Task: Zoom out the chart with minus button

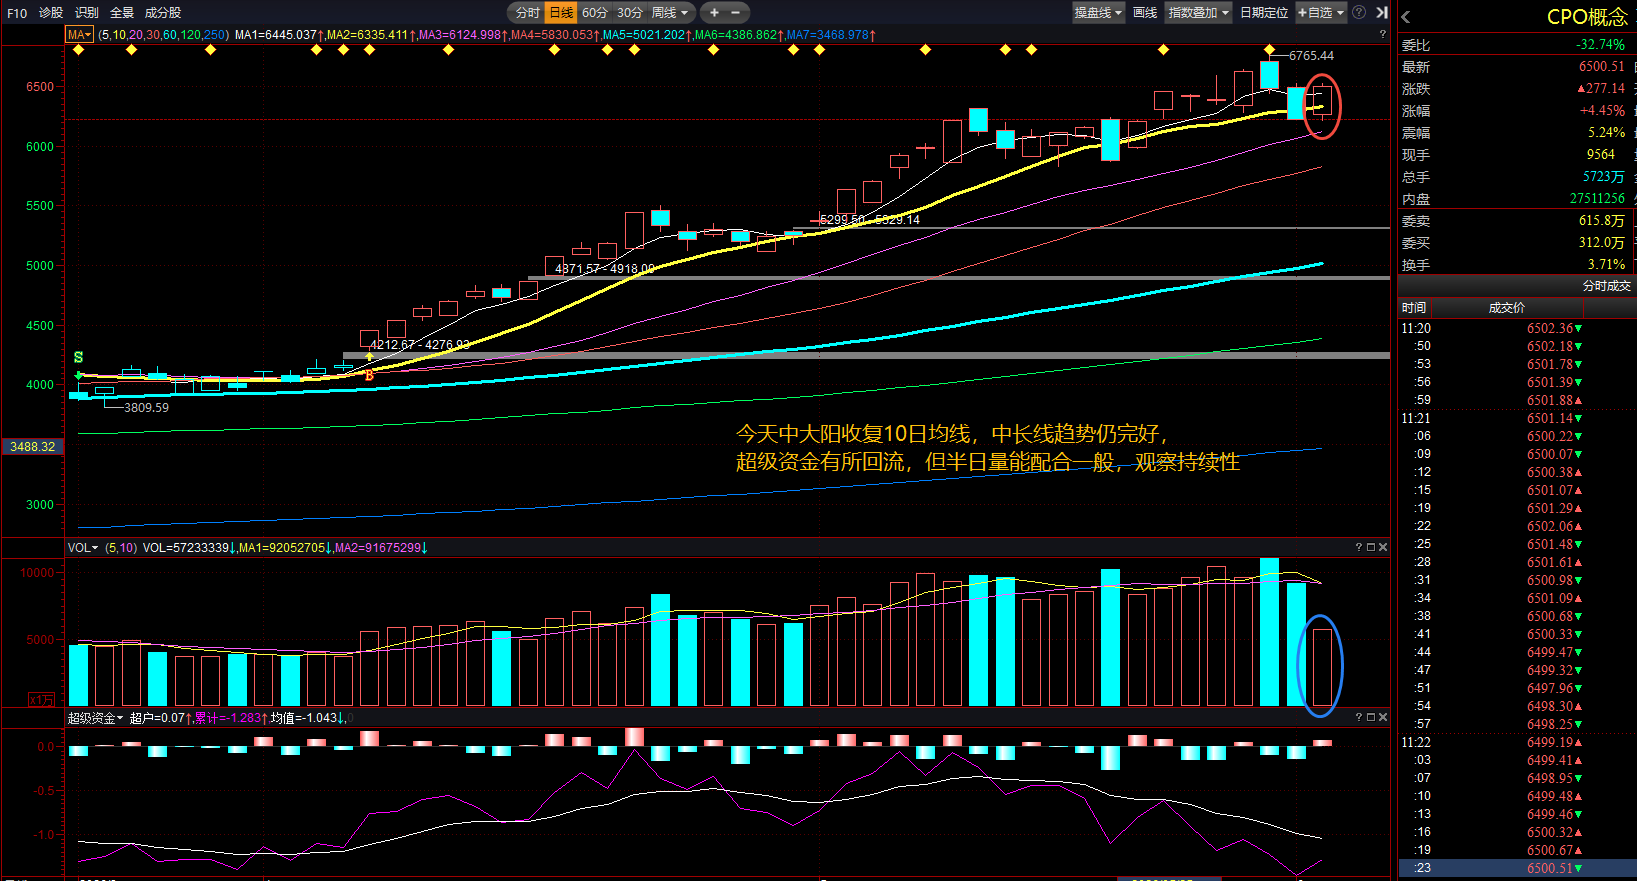Action: click(735, 12)
